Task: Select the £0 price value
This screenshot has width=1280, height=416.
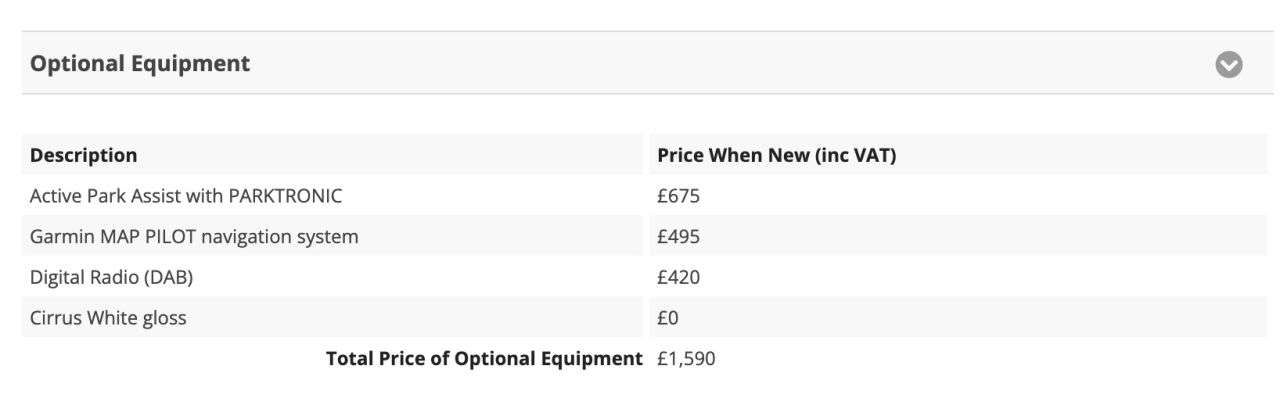Action: (x=669, y=319)
